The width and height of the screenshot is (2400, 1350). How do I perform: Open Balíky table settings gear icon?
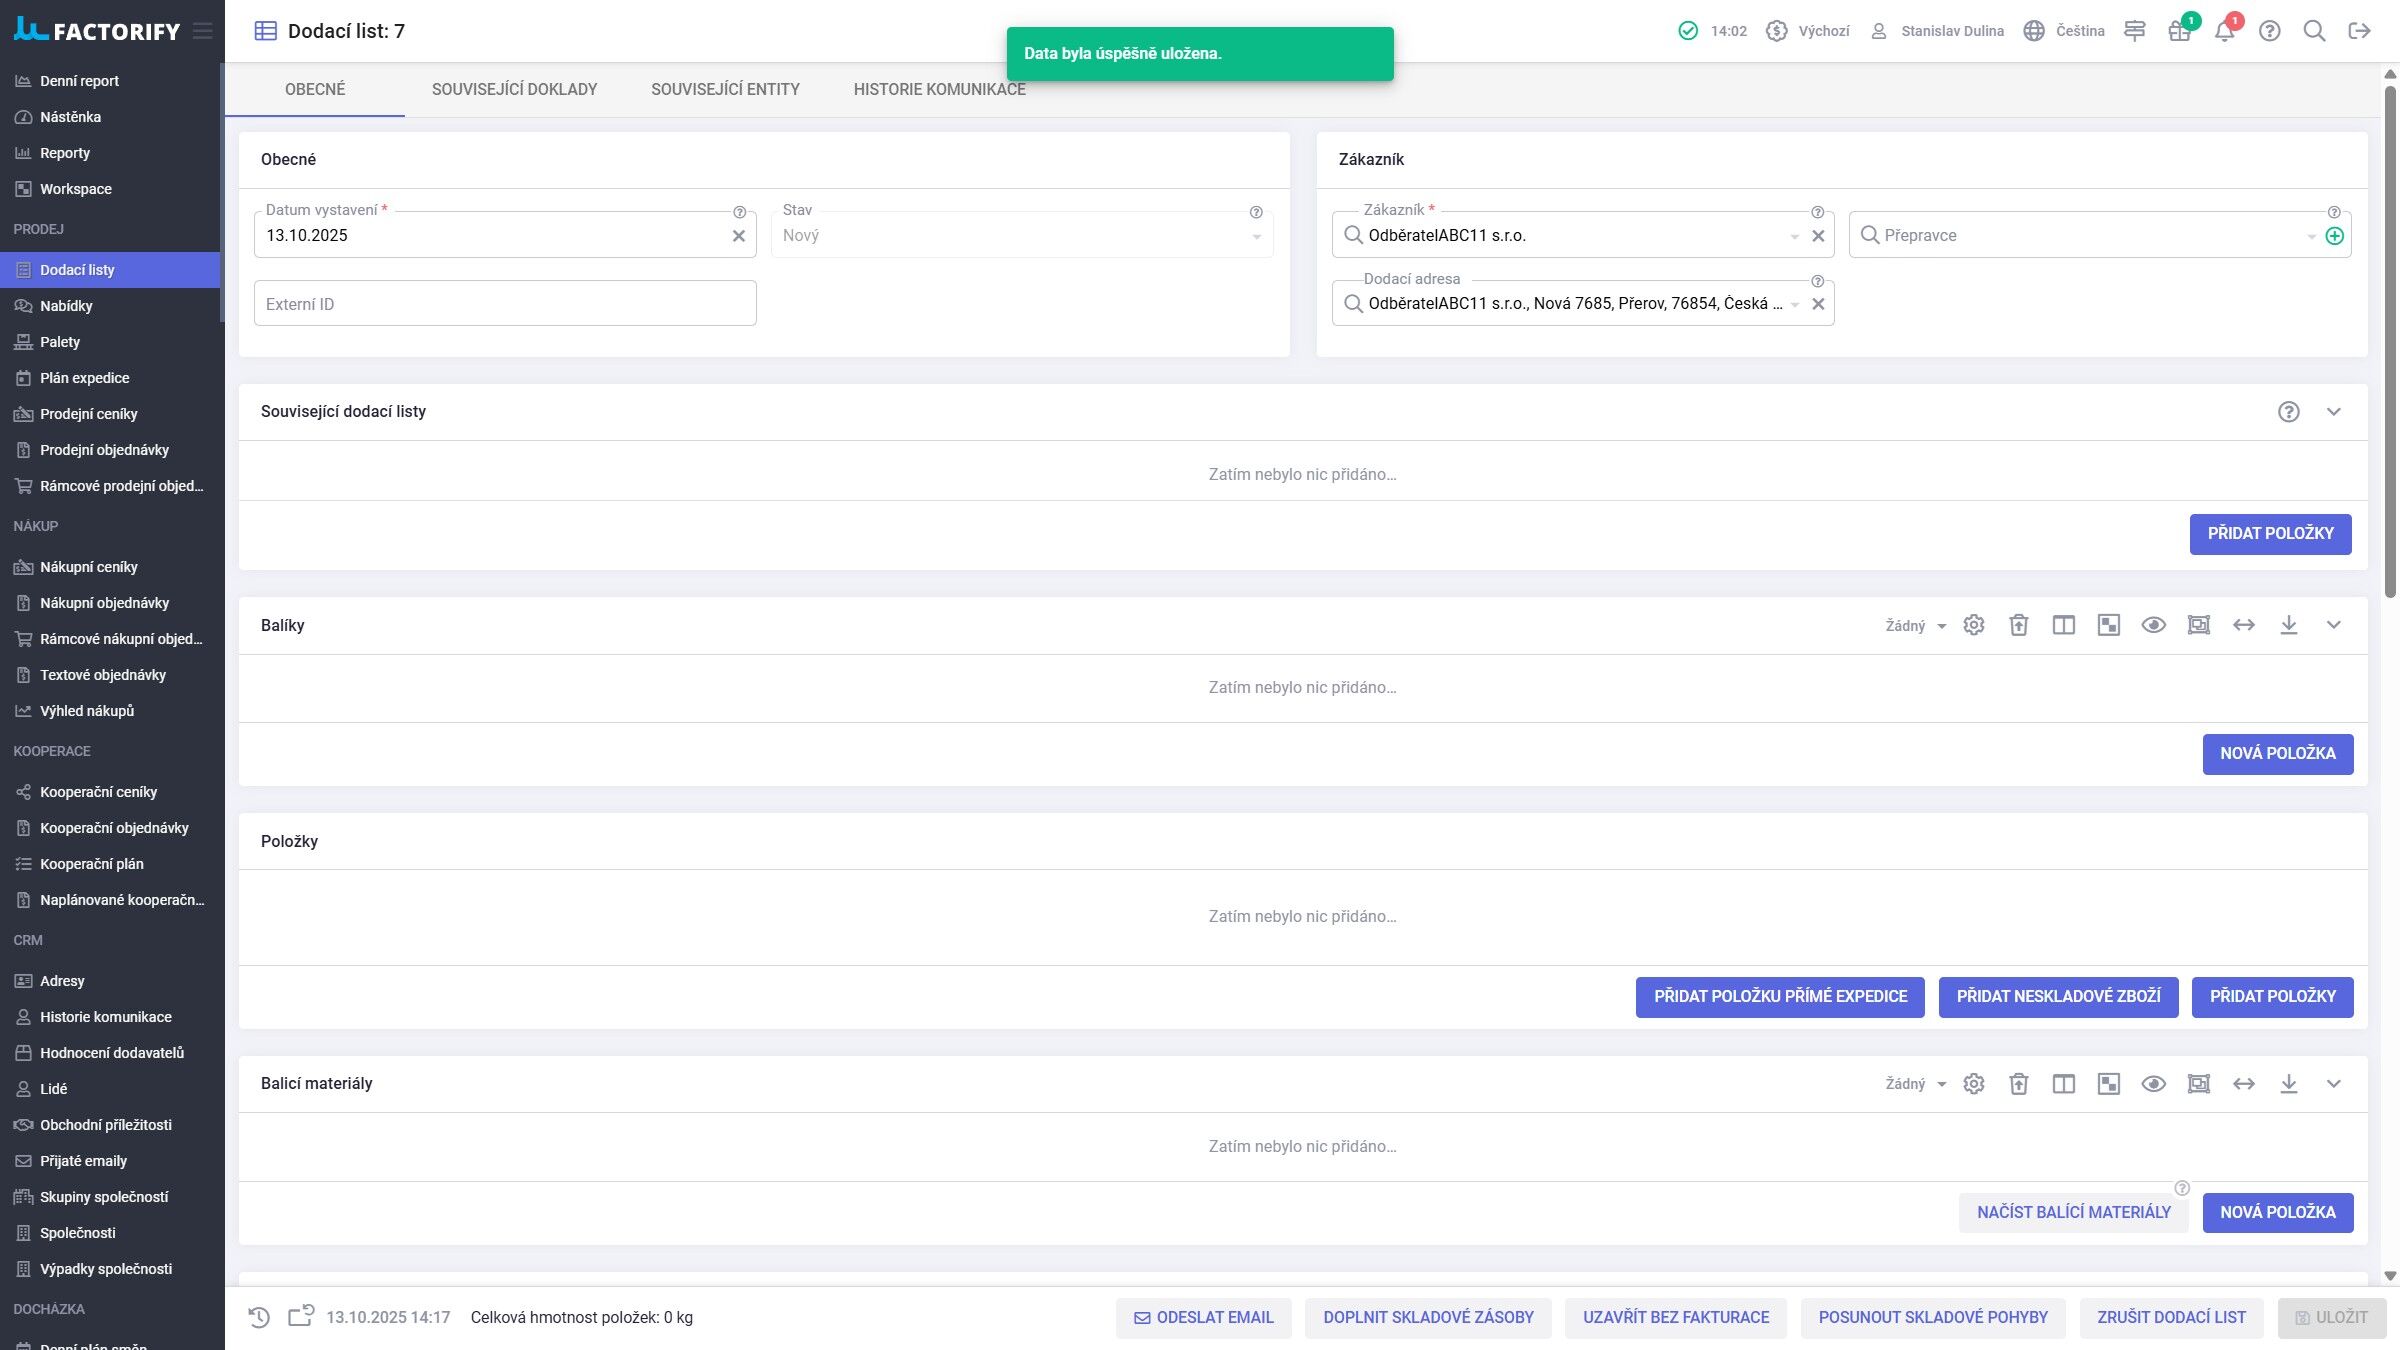1973,625
